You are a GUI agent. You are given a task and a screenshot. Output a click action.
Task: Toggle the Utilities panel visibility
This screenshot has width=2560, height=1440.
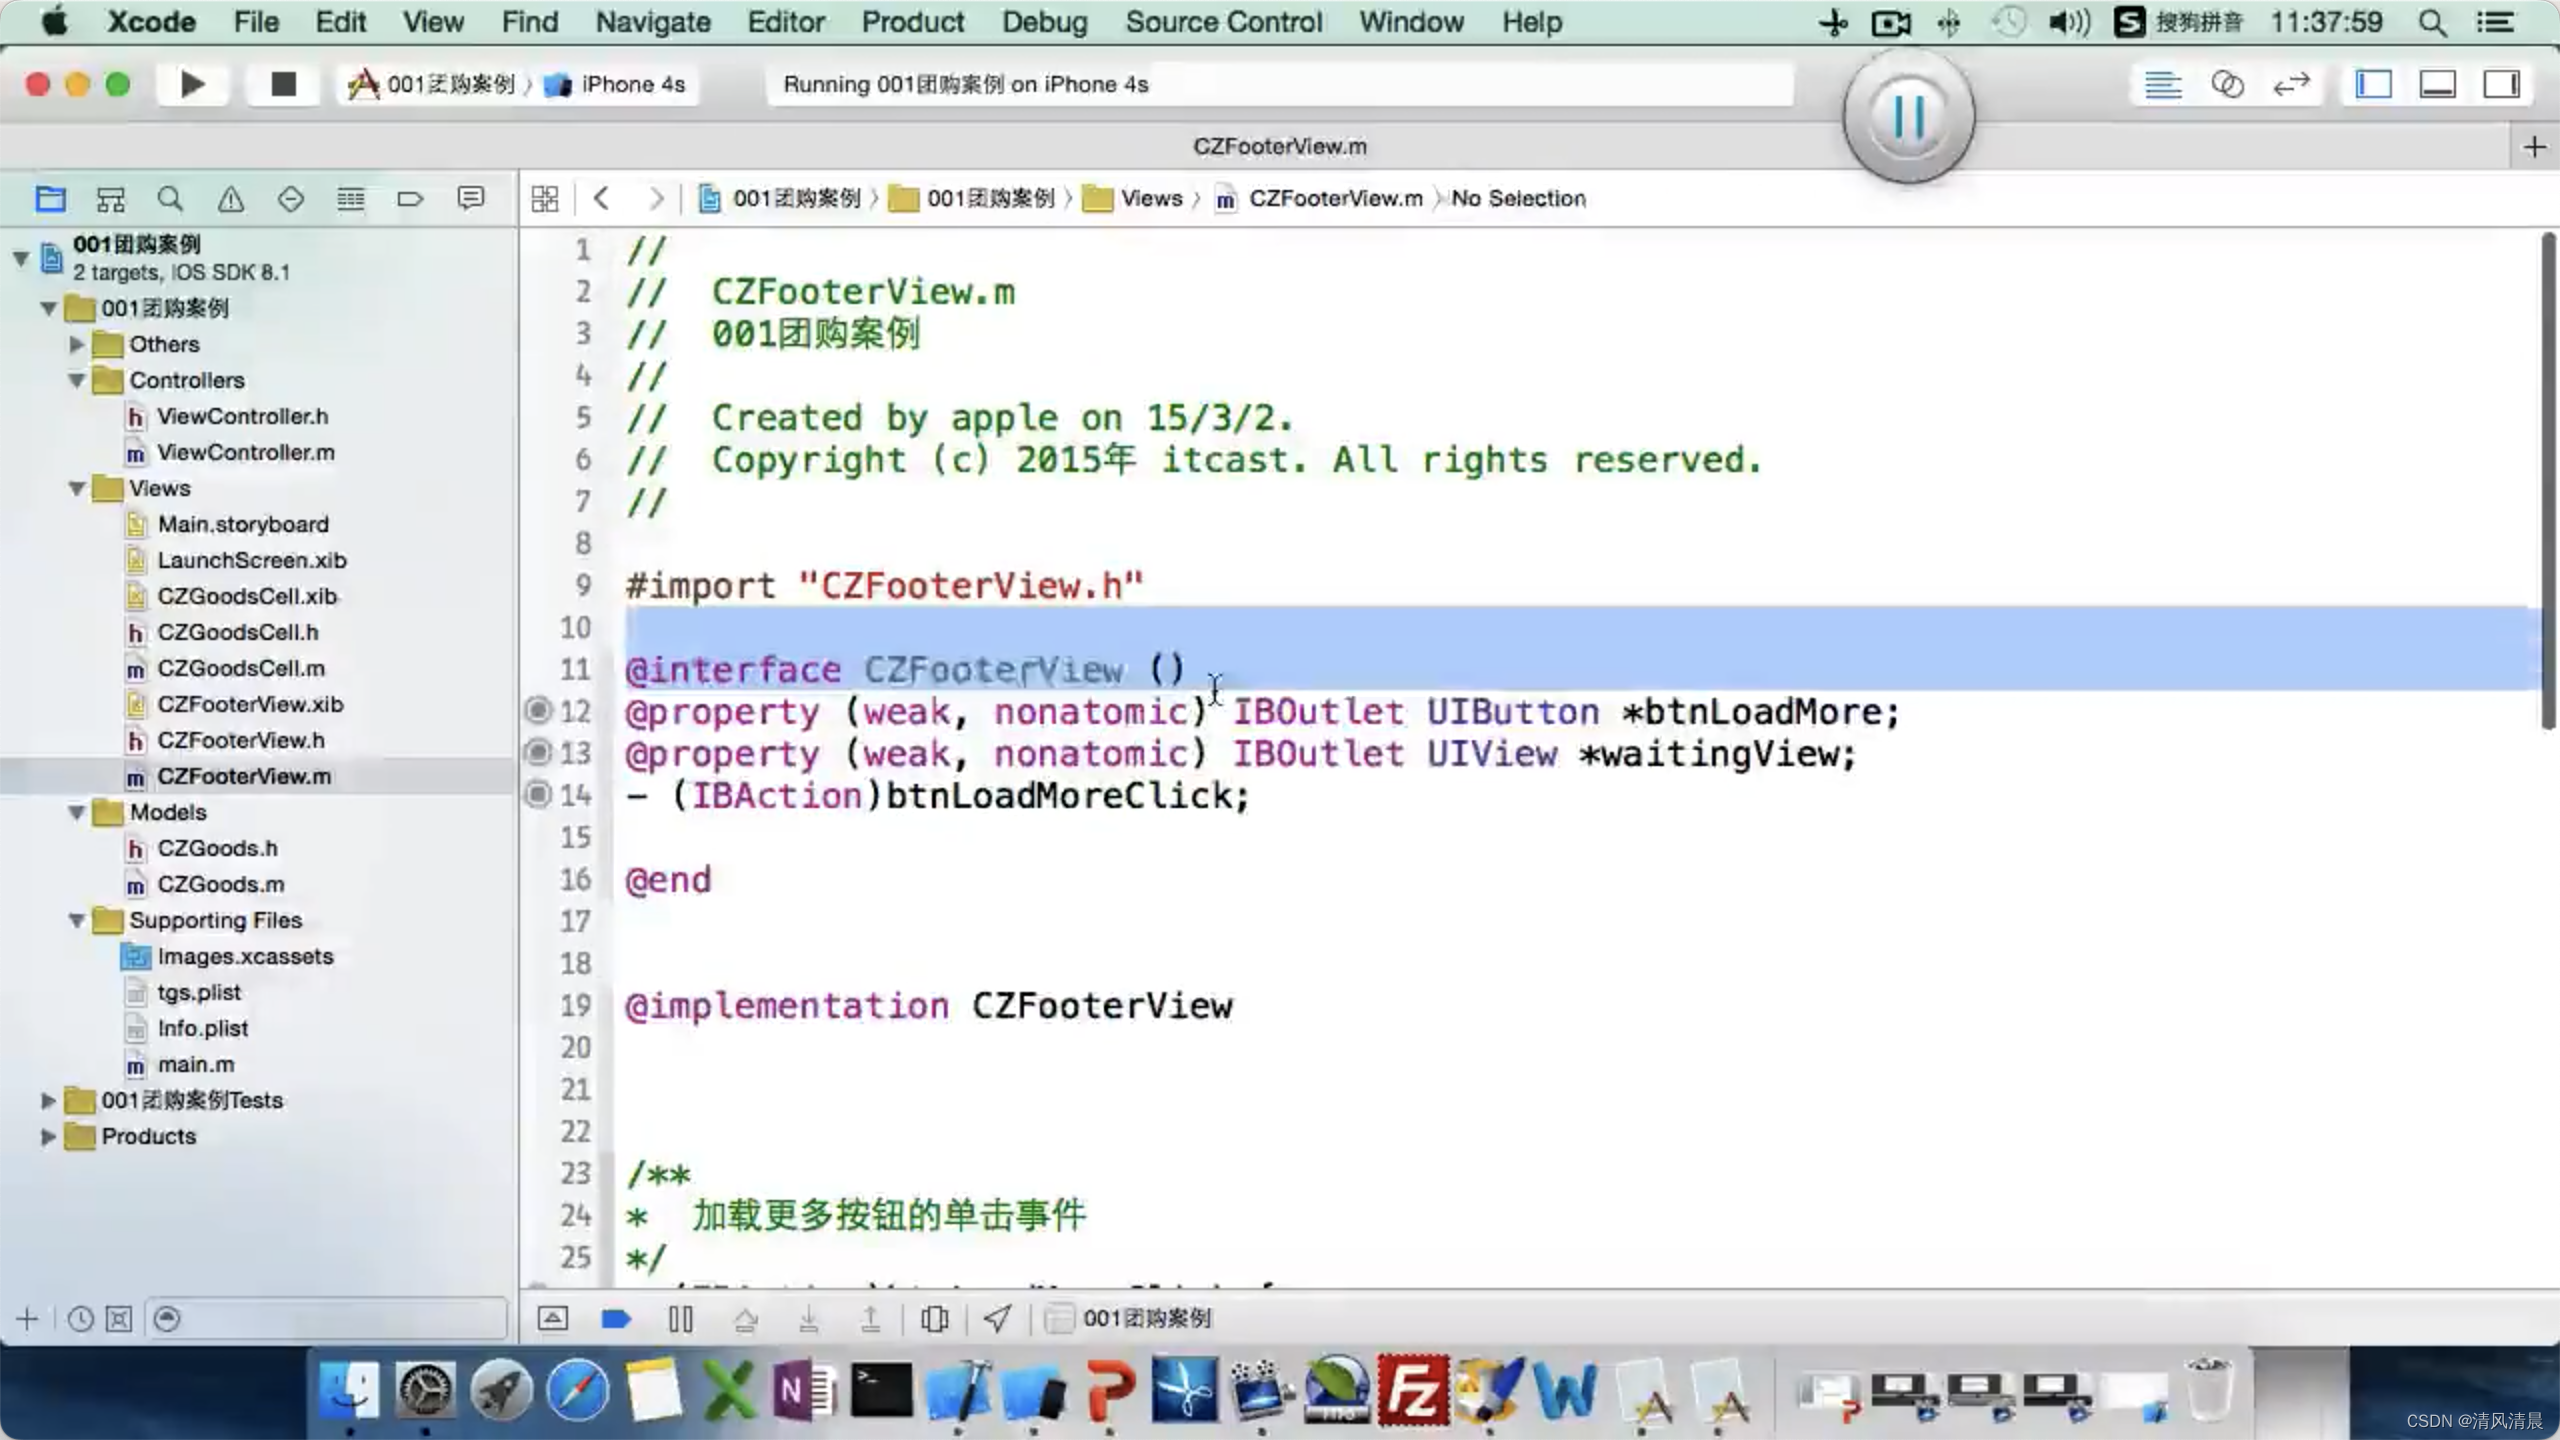(2501, 85)
